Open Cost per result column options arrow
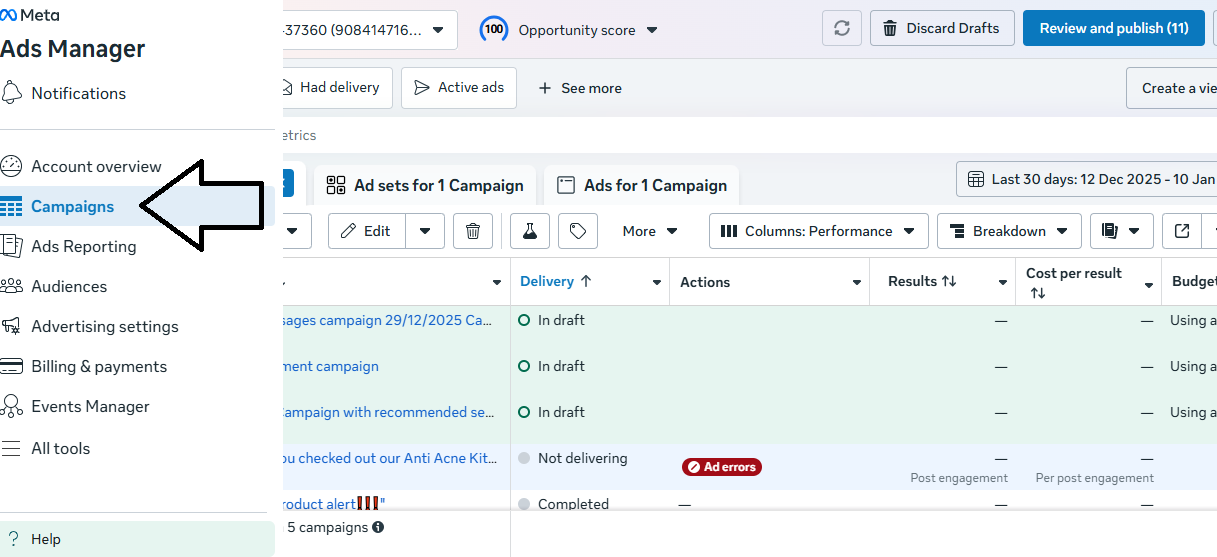 tap(1149, 285)
